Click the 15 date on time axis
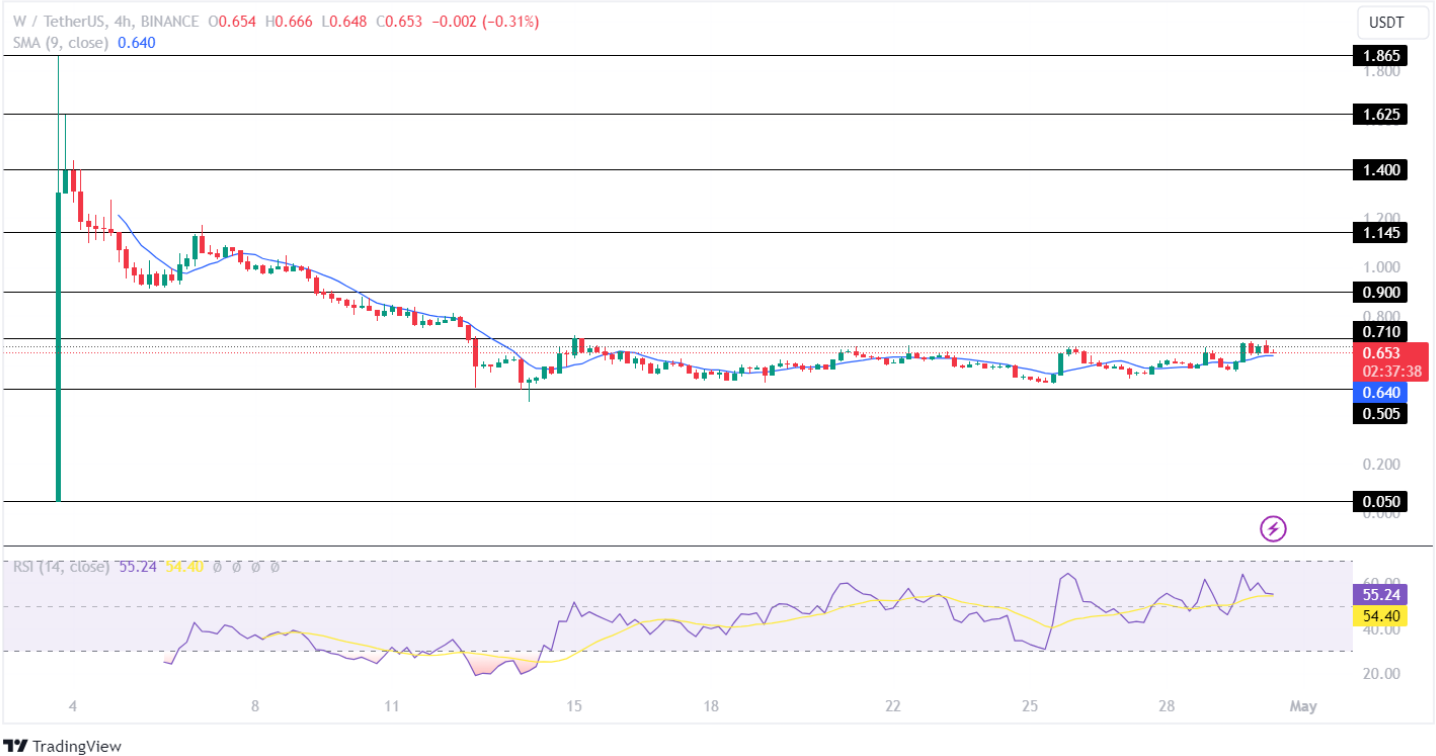Image resolution: width=1436 pixels, height=756 pixels. tap(573, 706)
